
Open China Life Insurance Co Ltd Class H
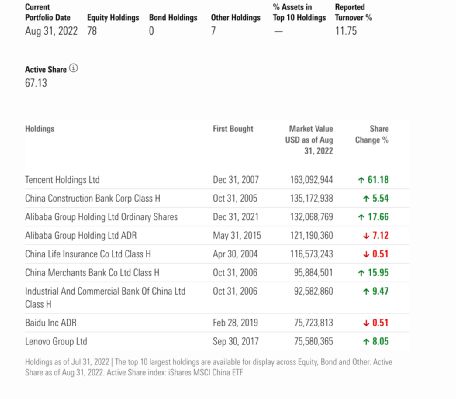coord(88,254)
